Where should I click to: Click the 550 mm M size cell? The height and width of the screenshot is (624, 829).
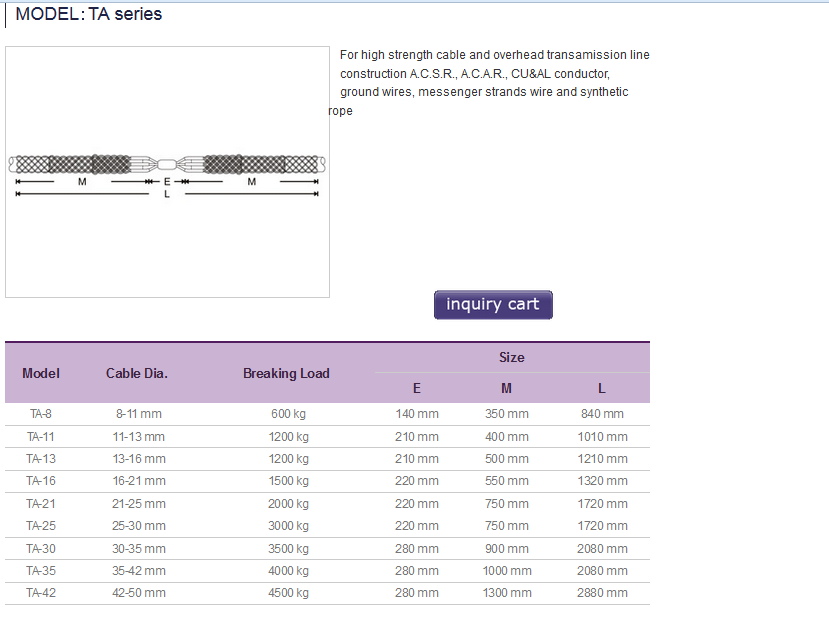(506, 481)
